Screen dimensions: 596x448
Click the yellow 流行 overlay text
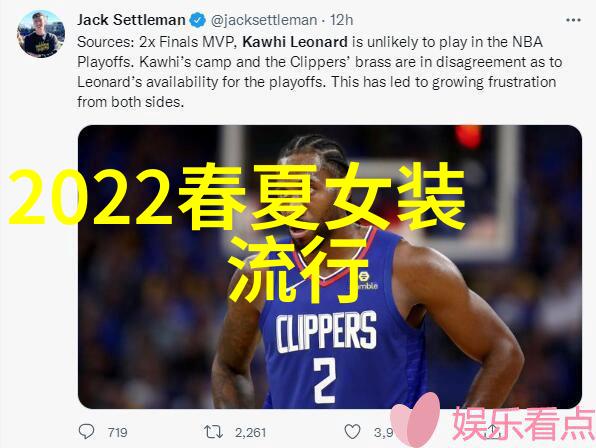point(298,269)
